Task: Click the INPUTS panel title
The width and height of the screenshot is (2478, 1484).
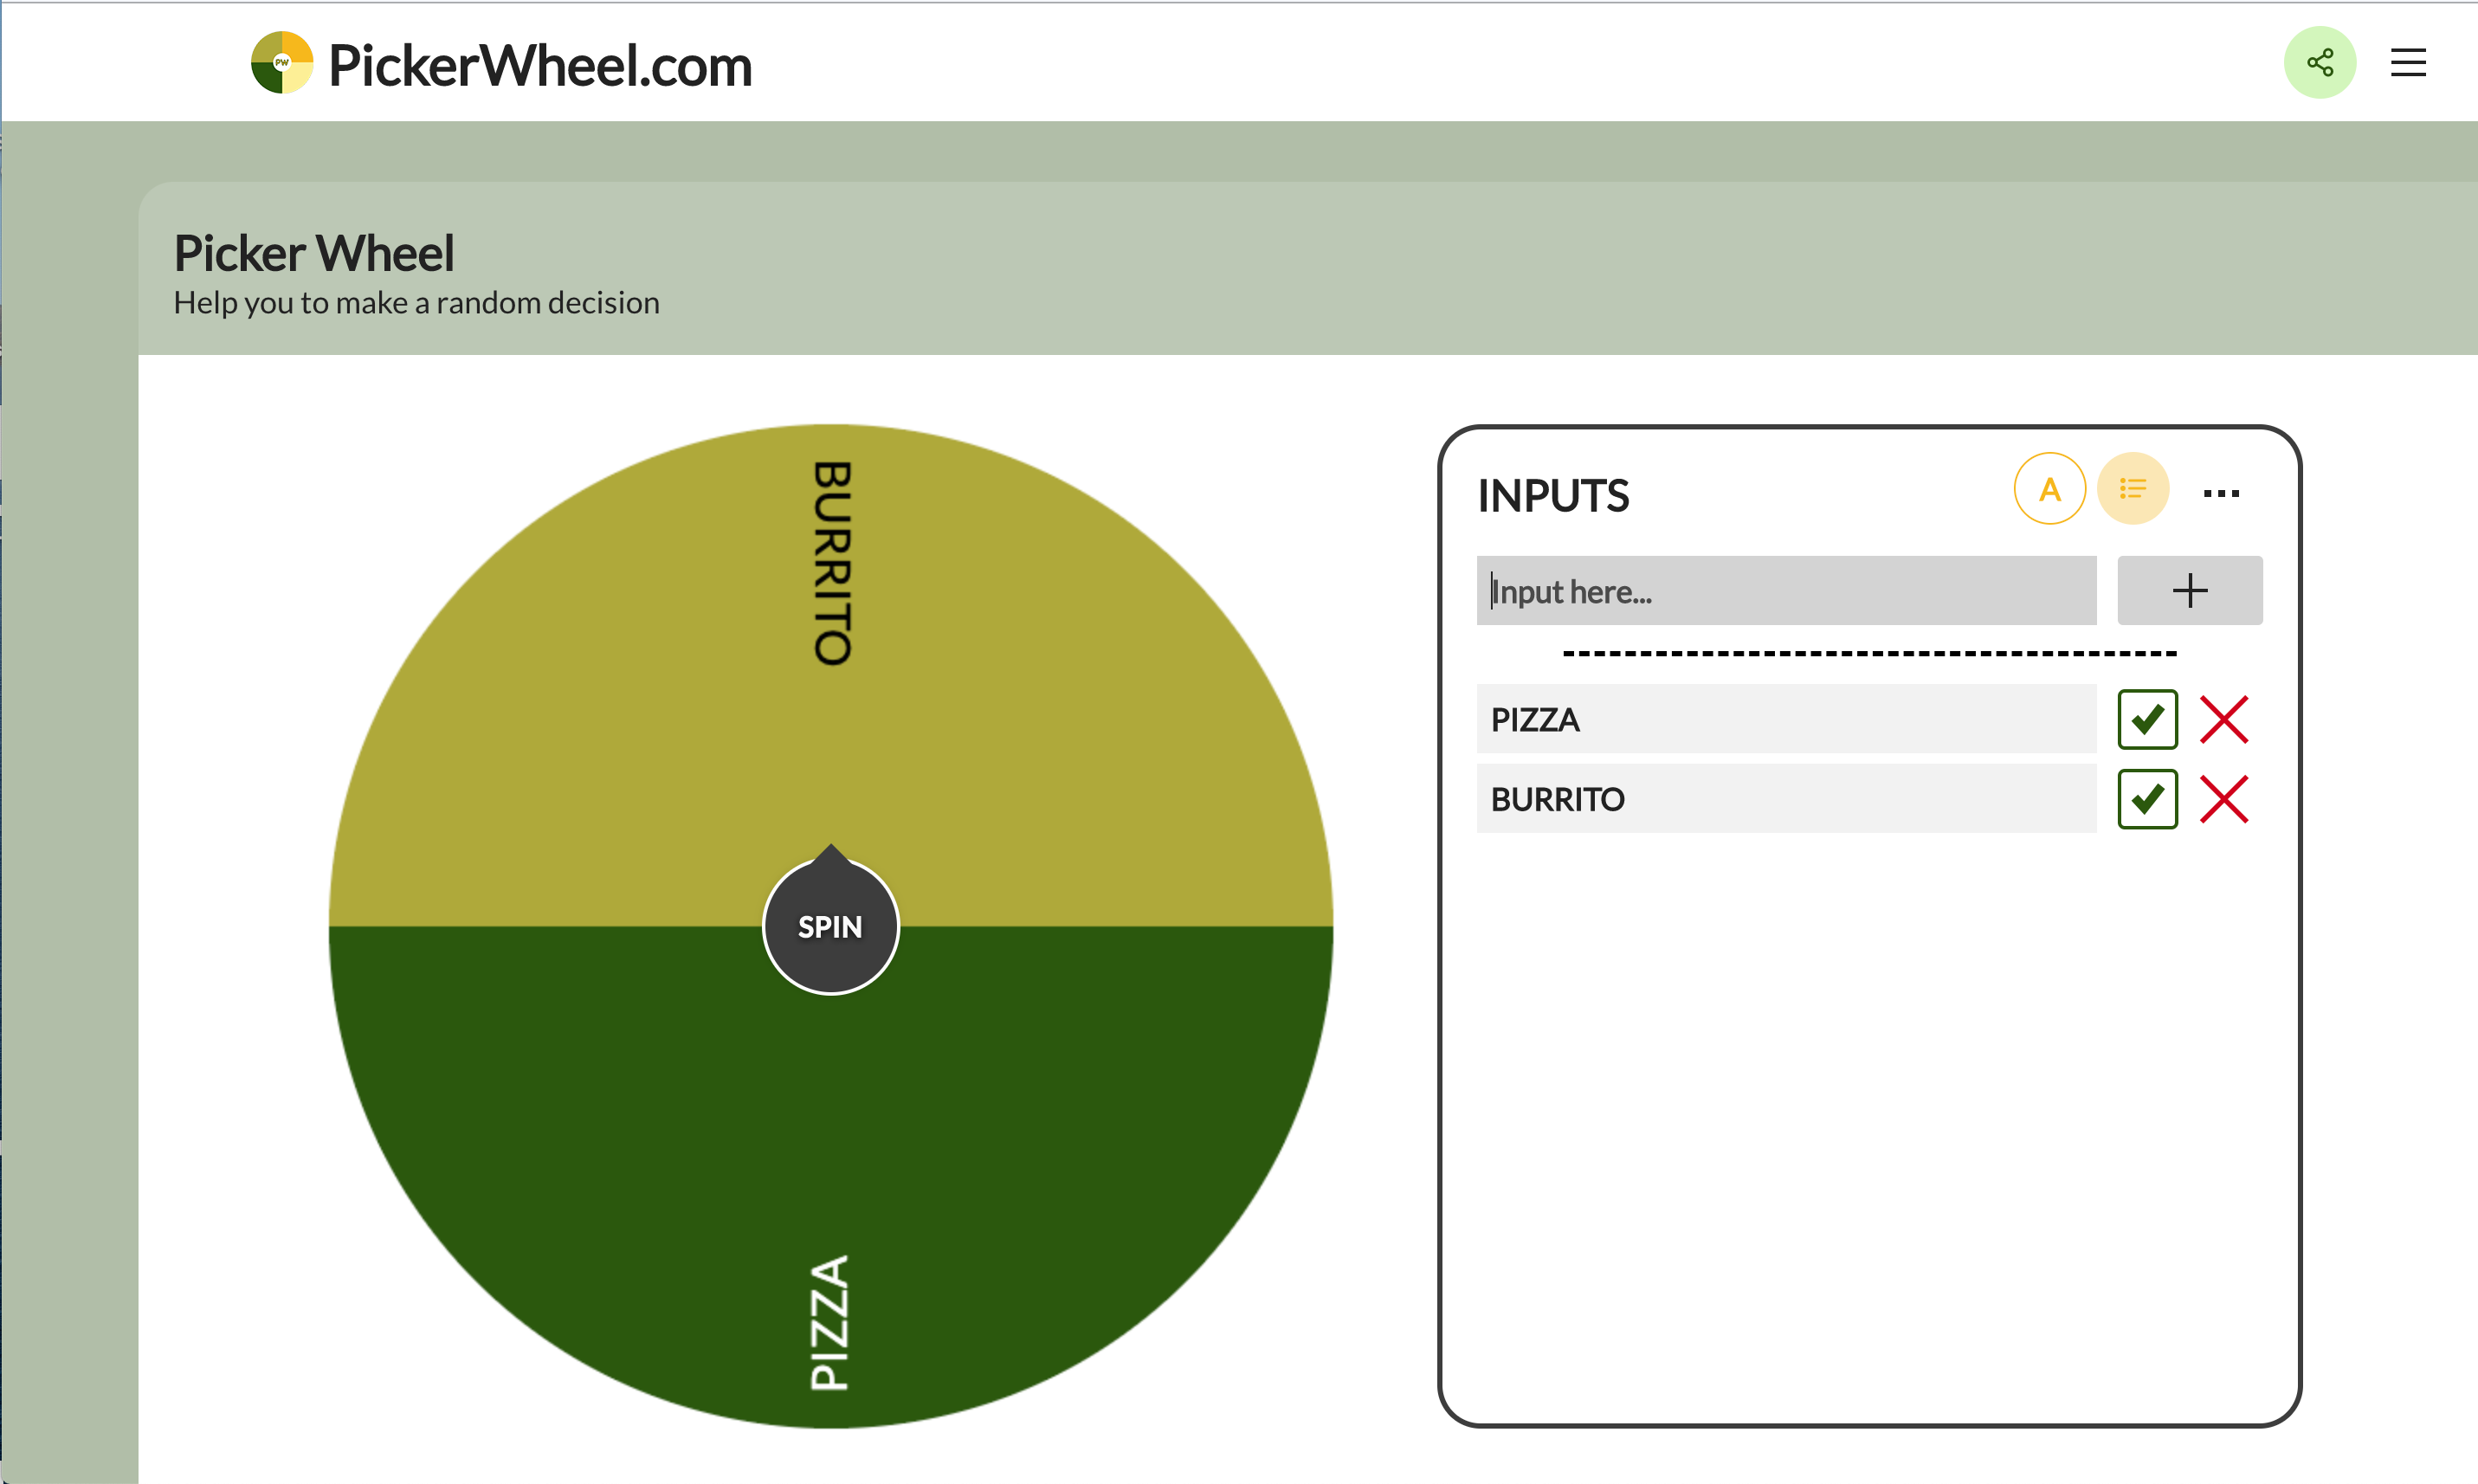Action: point(1553,496)
